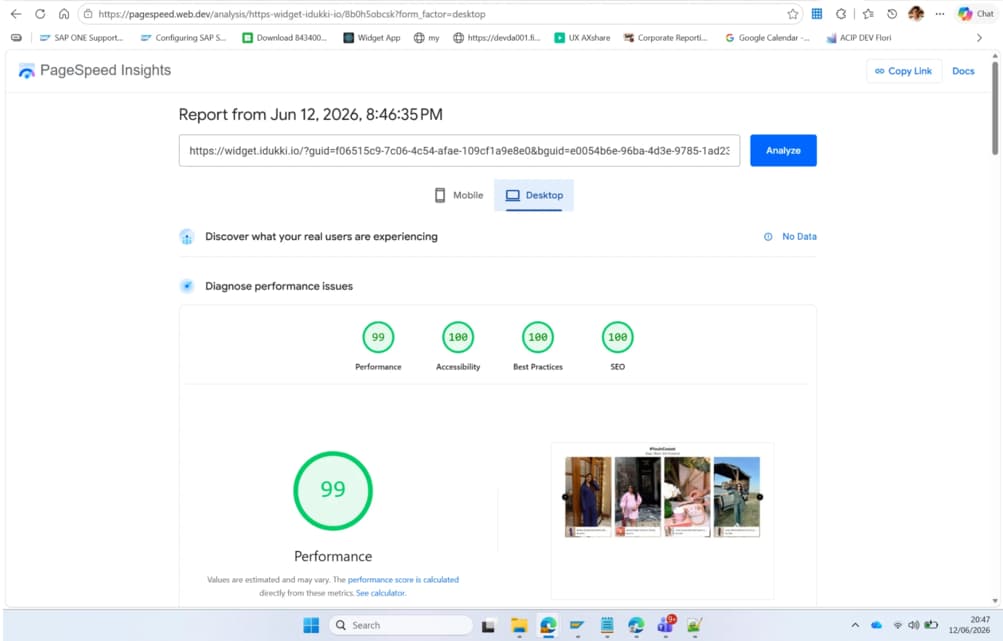Open the Favorites list icon
The width and height of the screenshot is (1003, 641).
click(868, 13)
